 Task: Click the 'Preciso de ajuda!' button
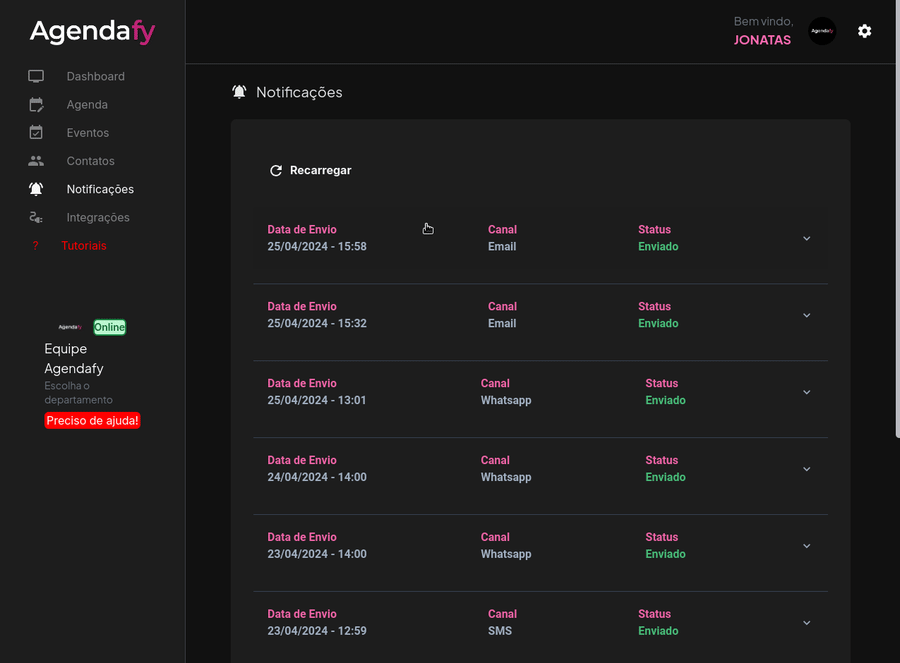tap(92, 420)
